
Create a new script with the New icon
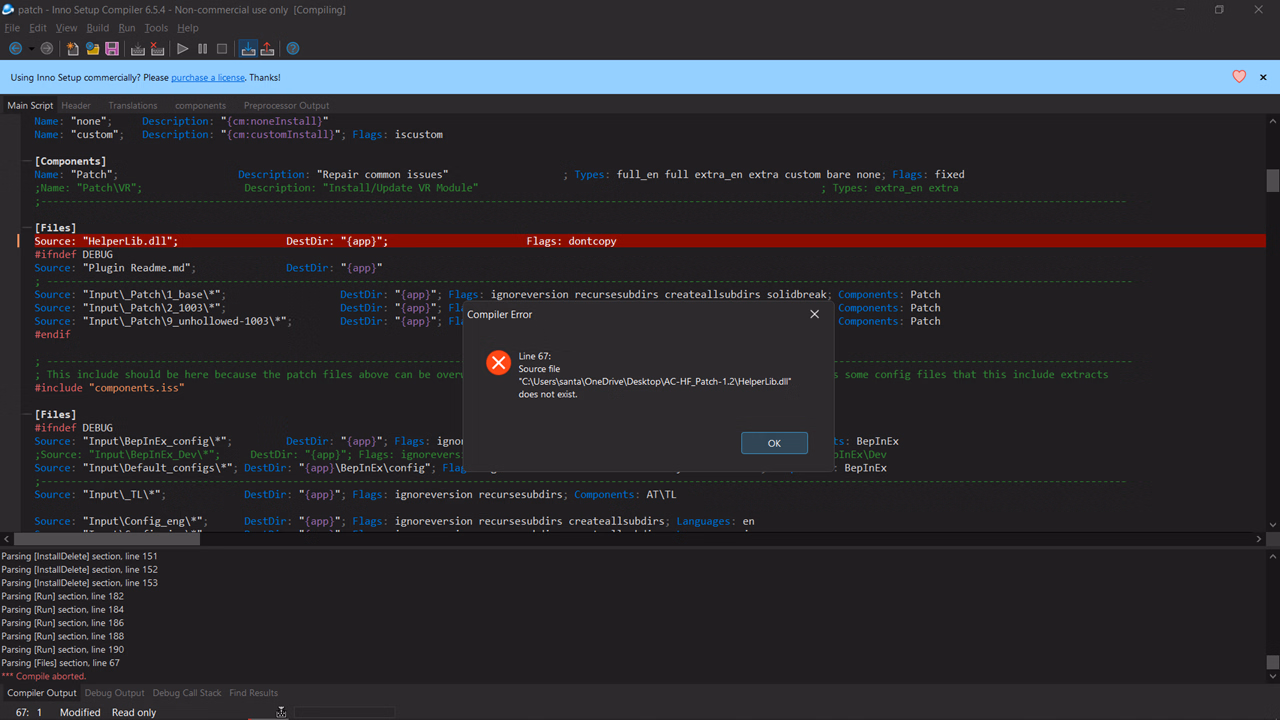[x=73, y=48]
